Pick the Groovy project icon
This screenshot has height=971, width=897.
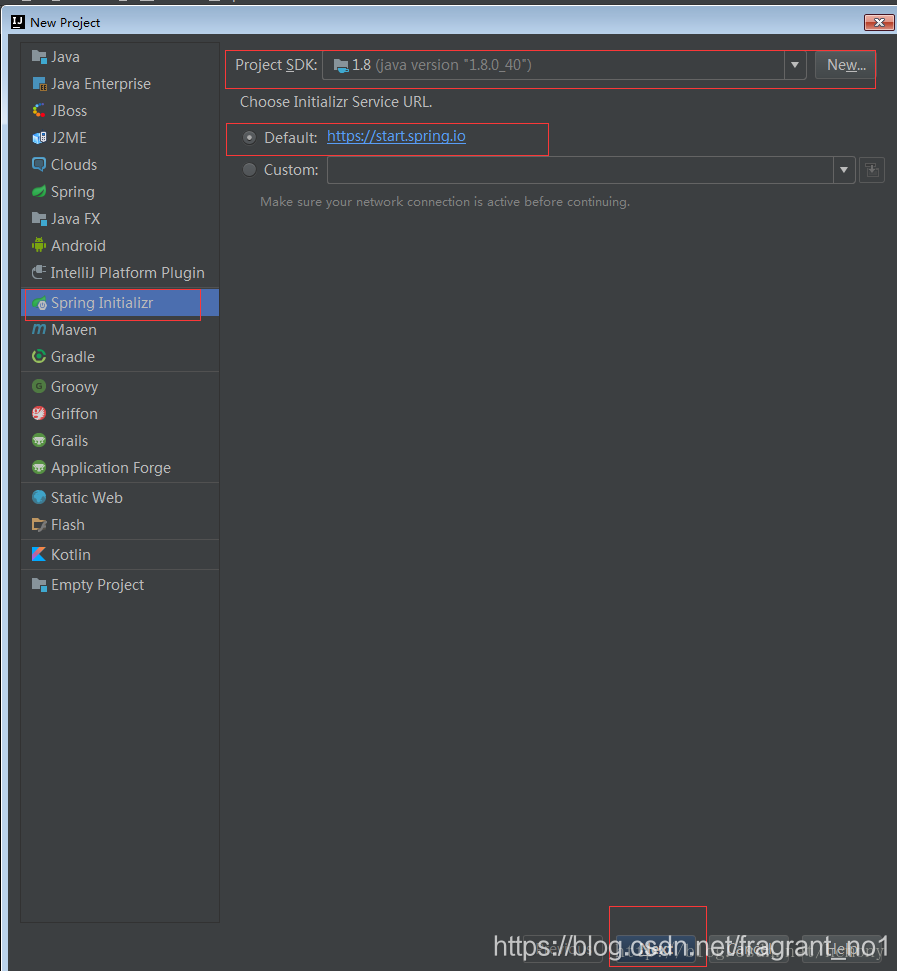39,386
